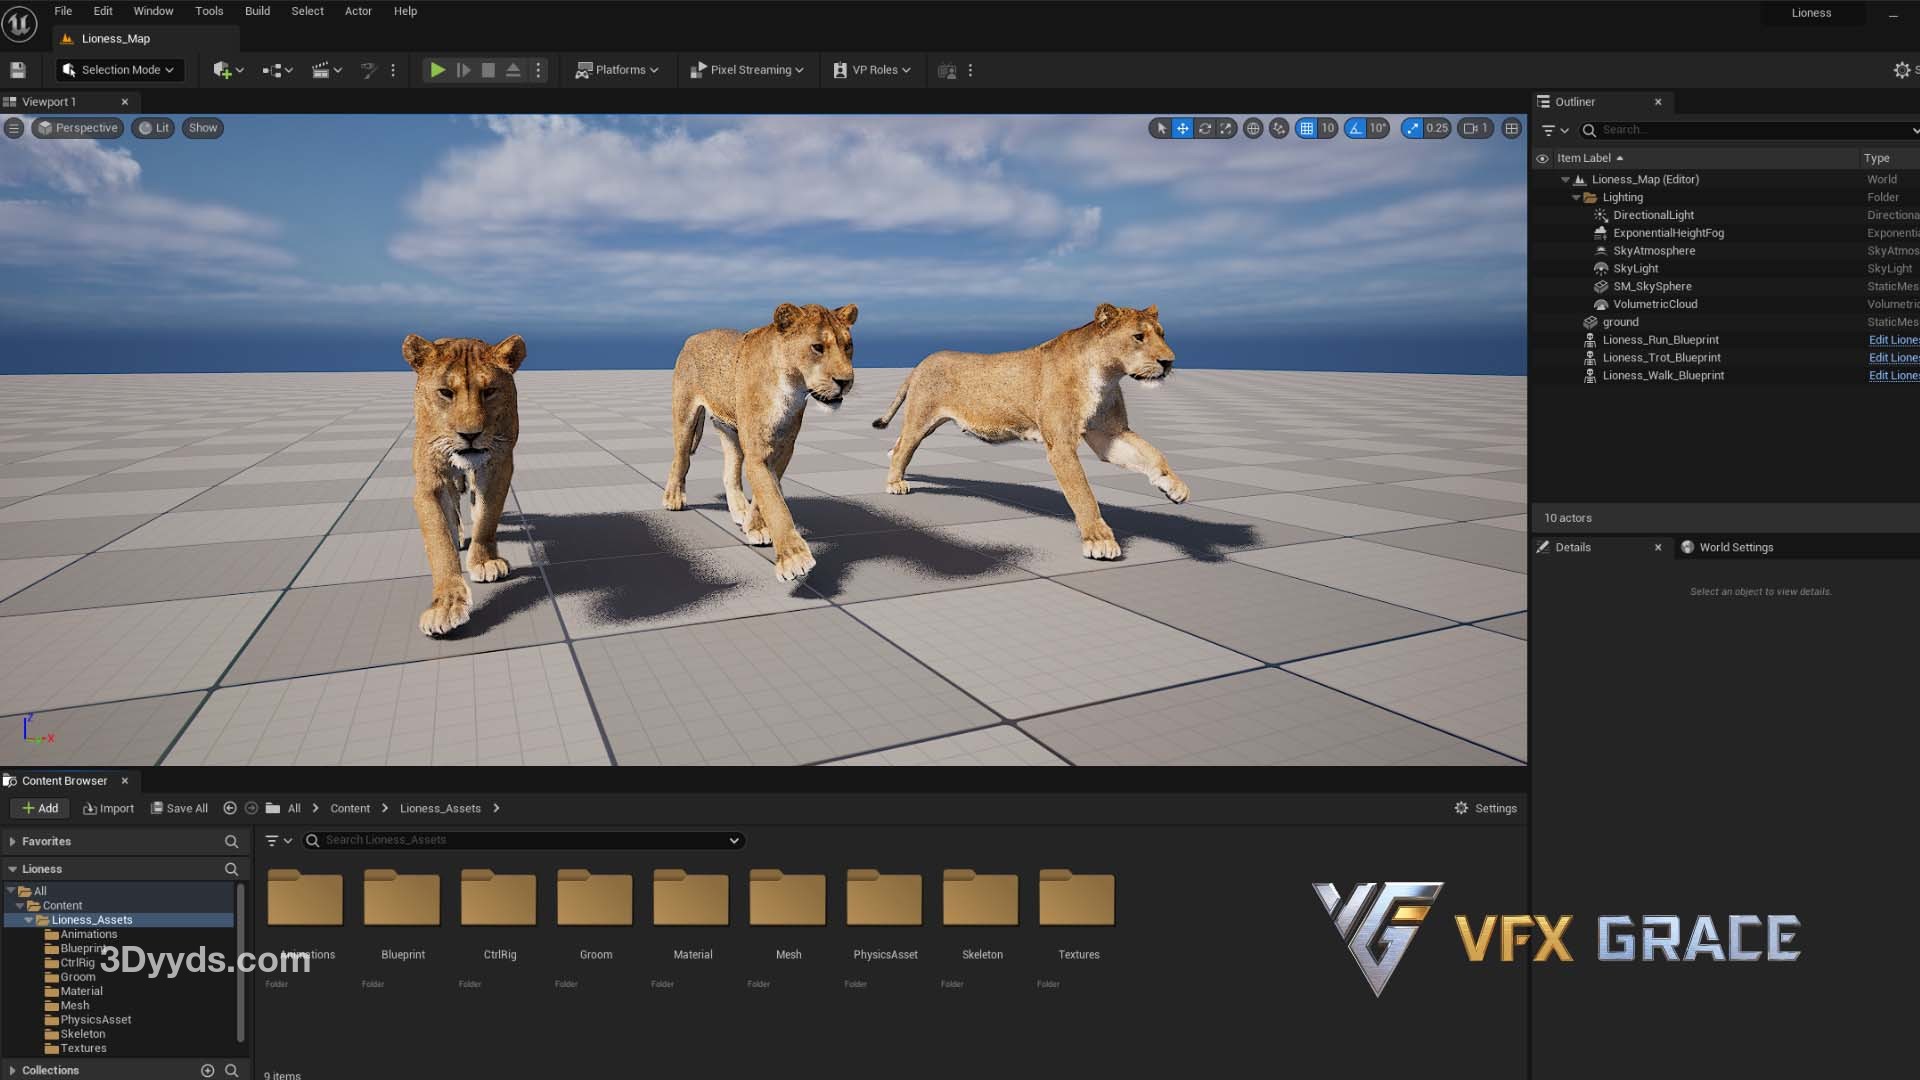1920x1080 pixels.
Task: Click Edit link for Lioness_Run_Blueprint
Action: 1893,340
